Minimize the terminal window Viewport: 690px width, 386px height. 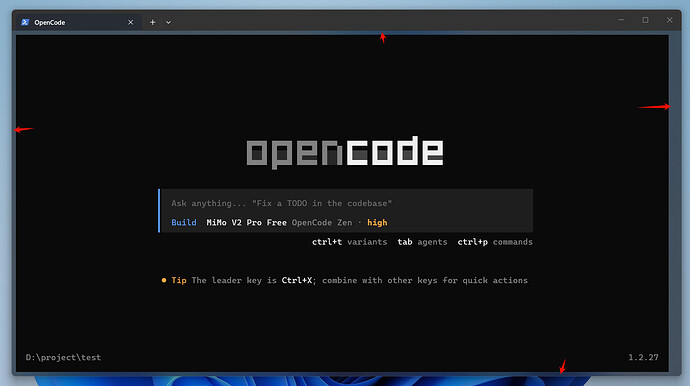[x=621, y=20]
